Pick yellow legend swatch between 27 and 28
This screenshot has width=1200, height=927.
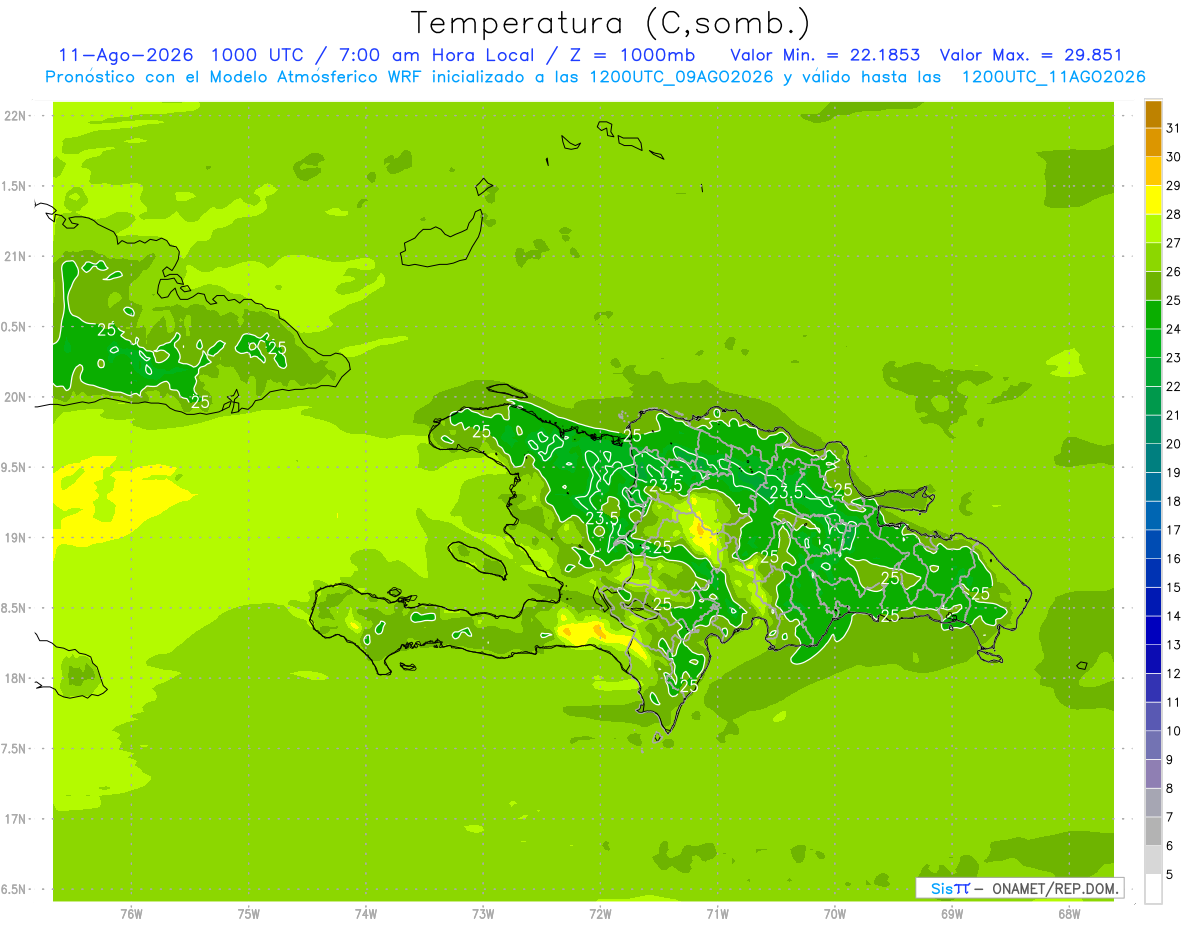pos(1153,229)
